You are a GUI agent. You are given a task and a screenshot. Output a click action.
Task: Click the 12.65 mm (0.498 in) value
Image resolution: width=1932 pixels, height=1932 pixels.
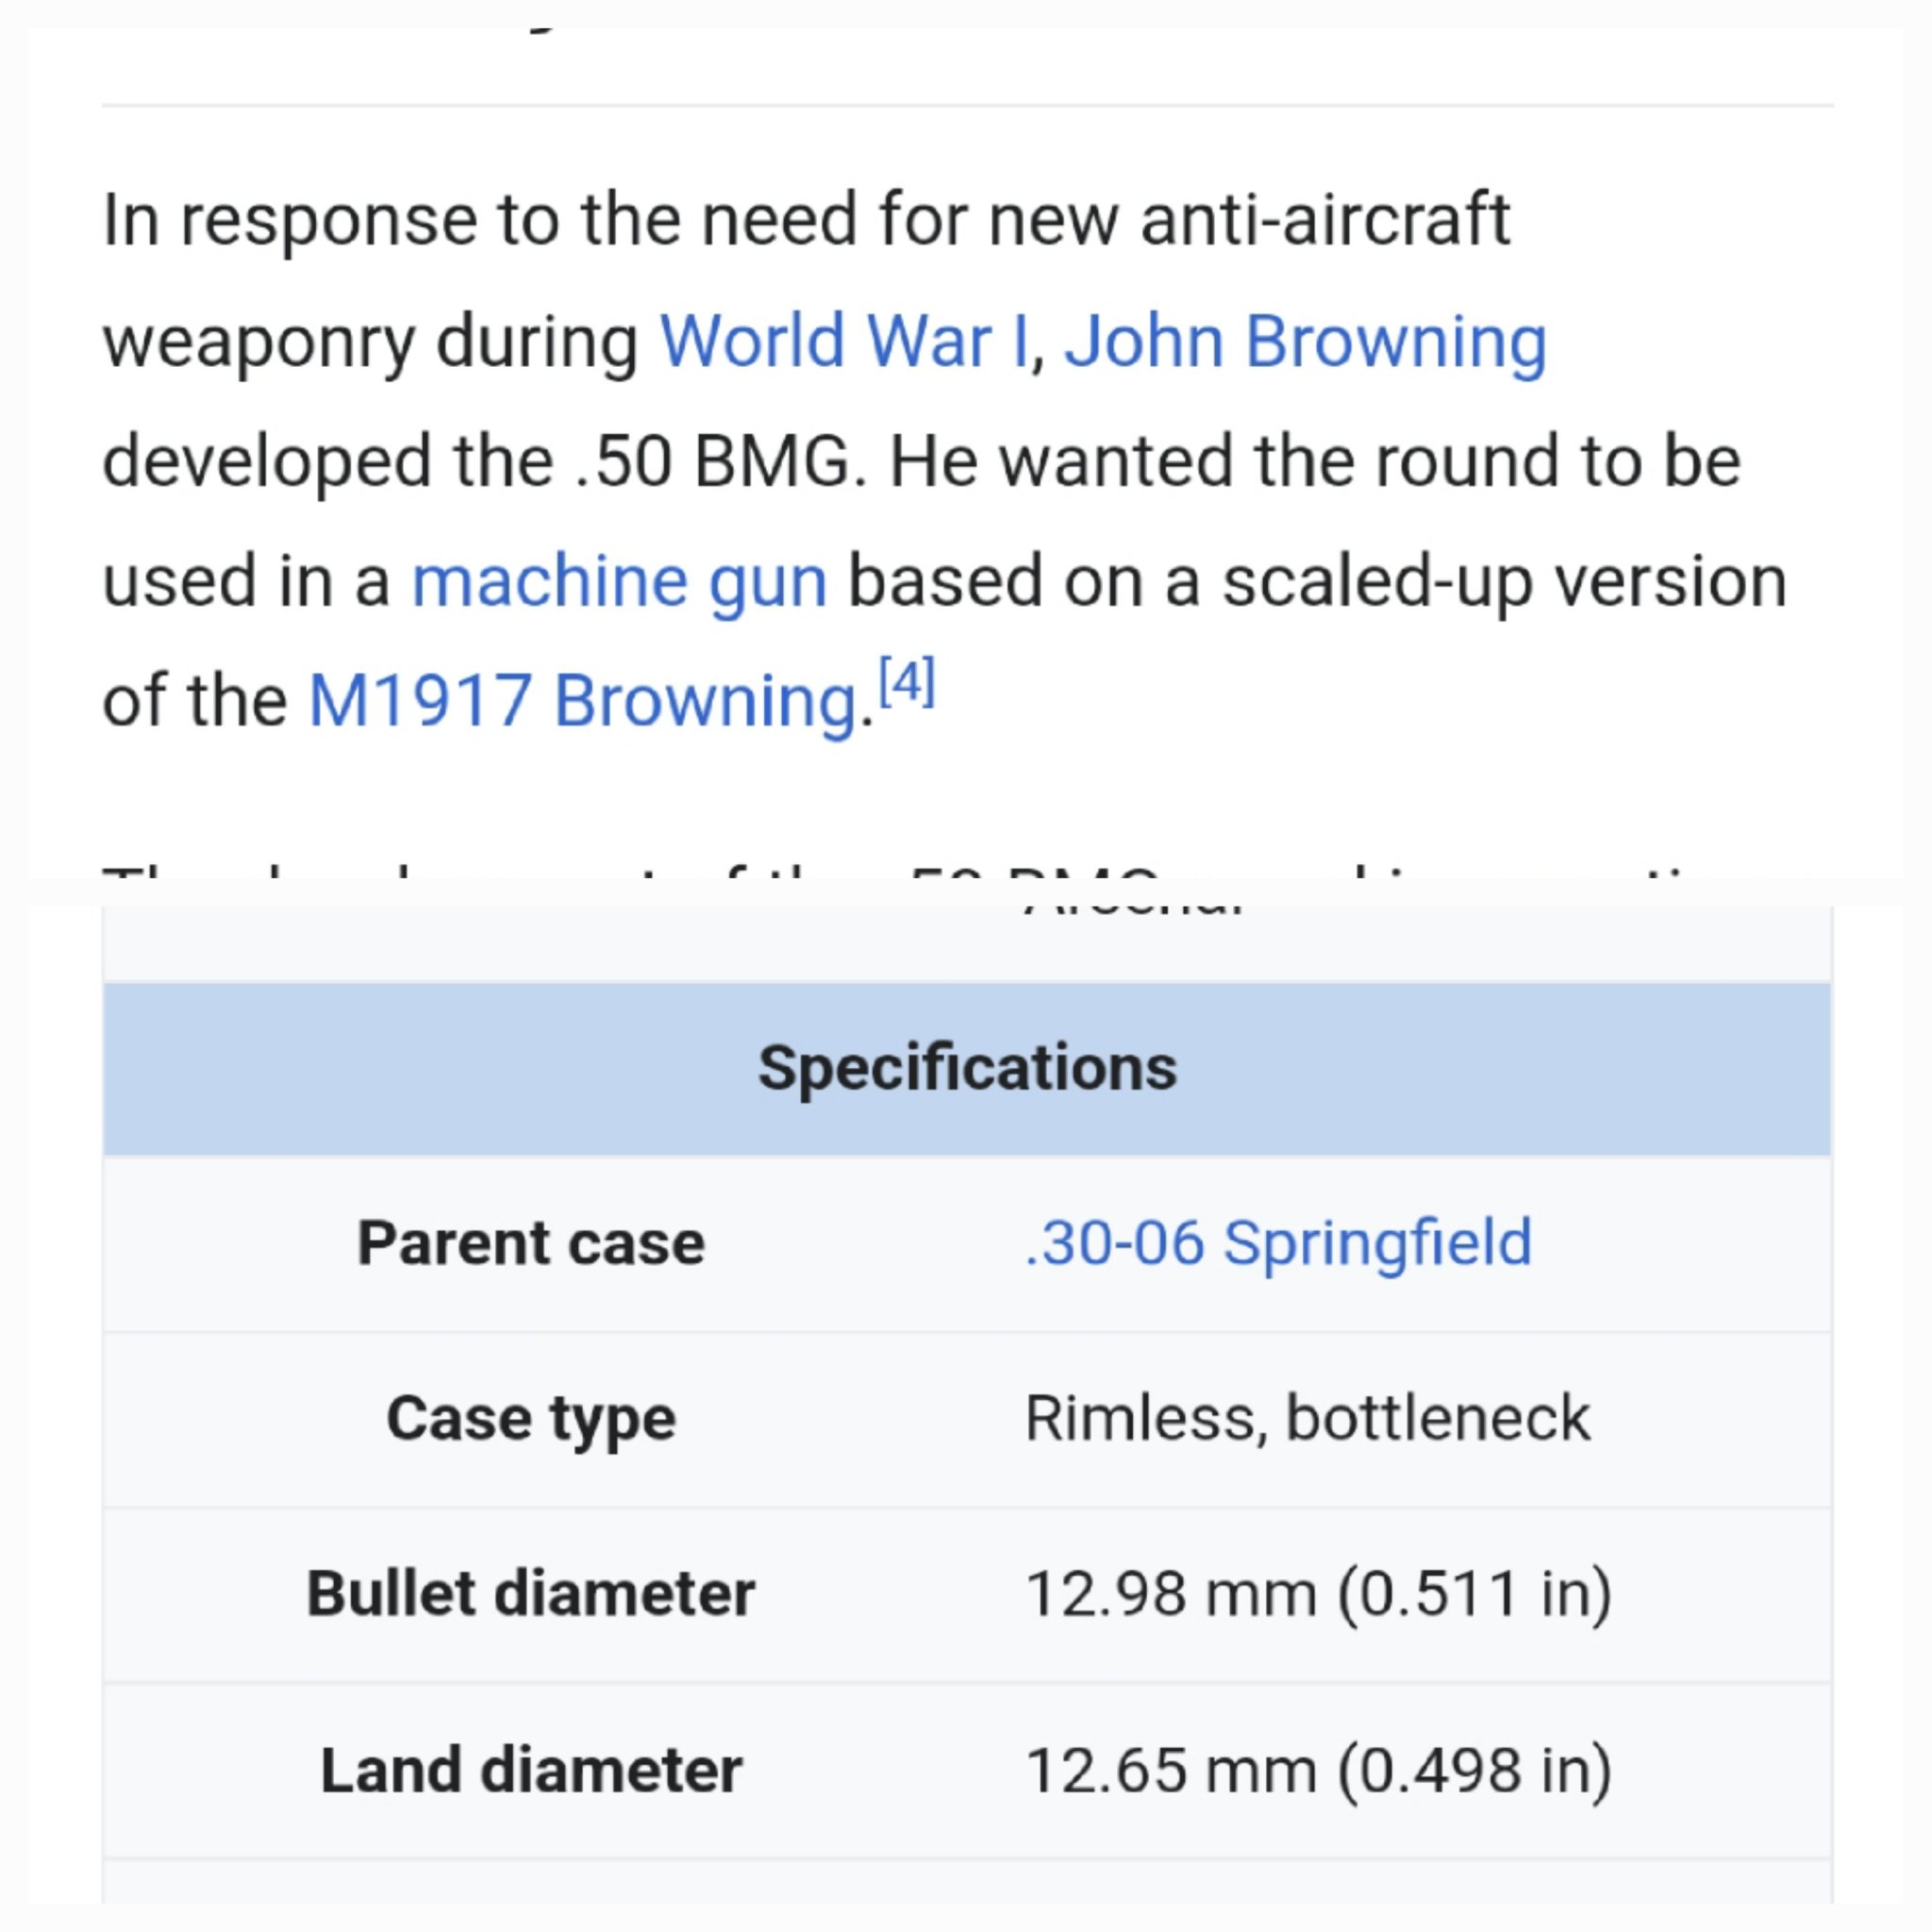(1318, 1770)
